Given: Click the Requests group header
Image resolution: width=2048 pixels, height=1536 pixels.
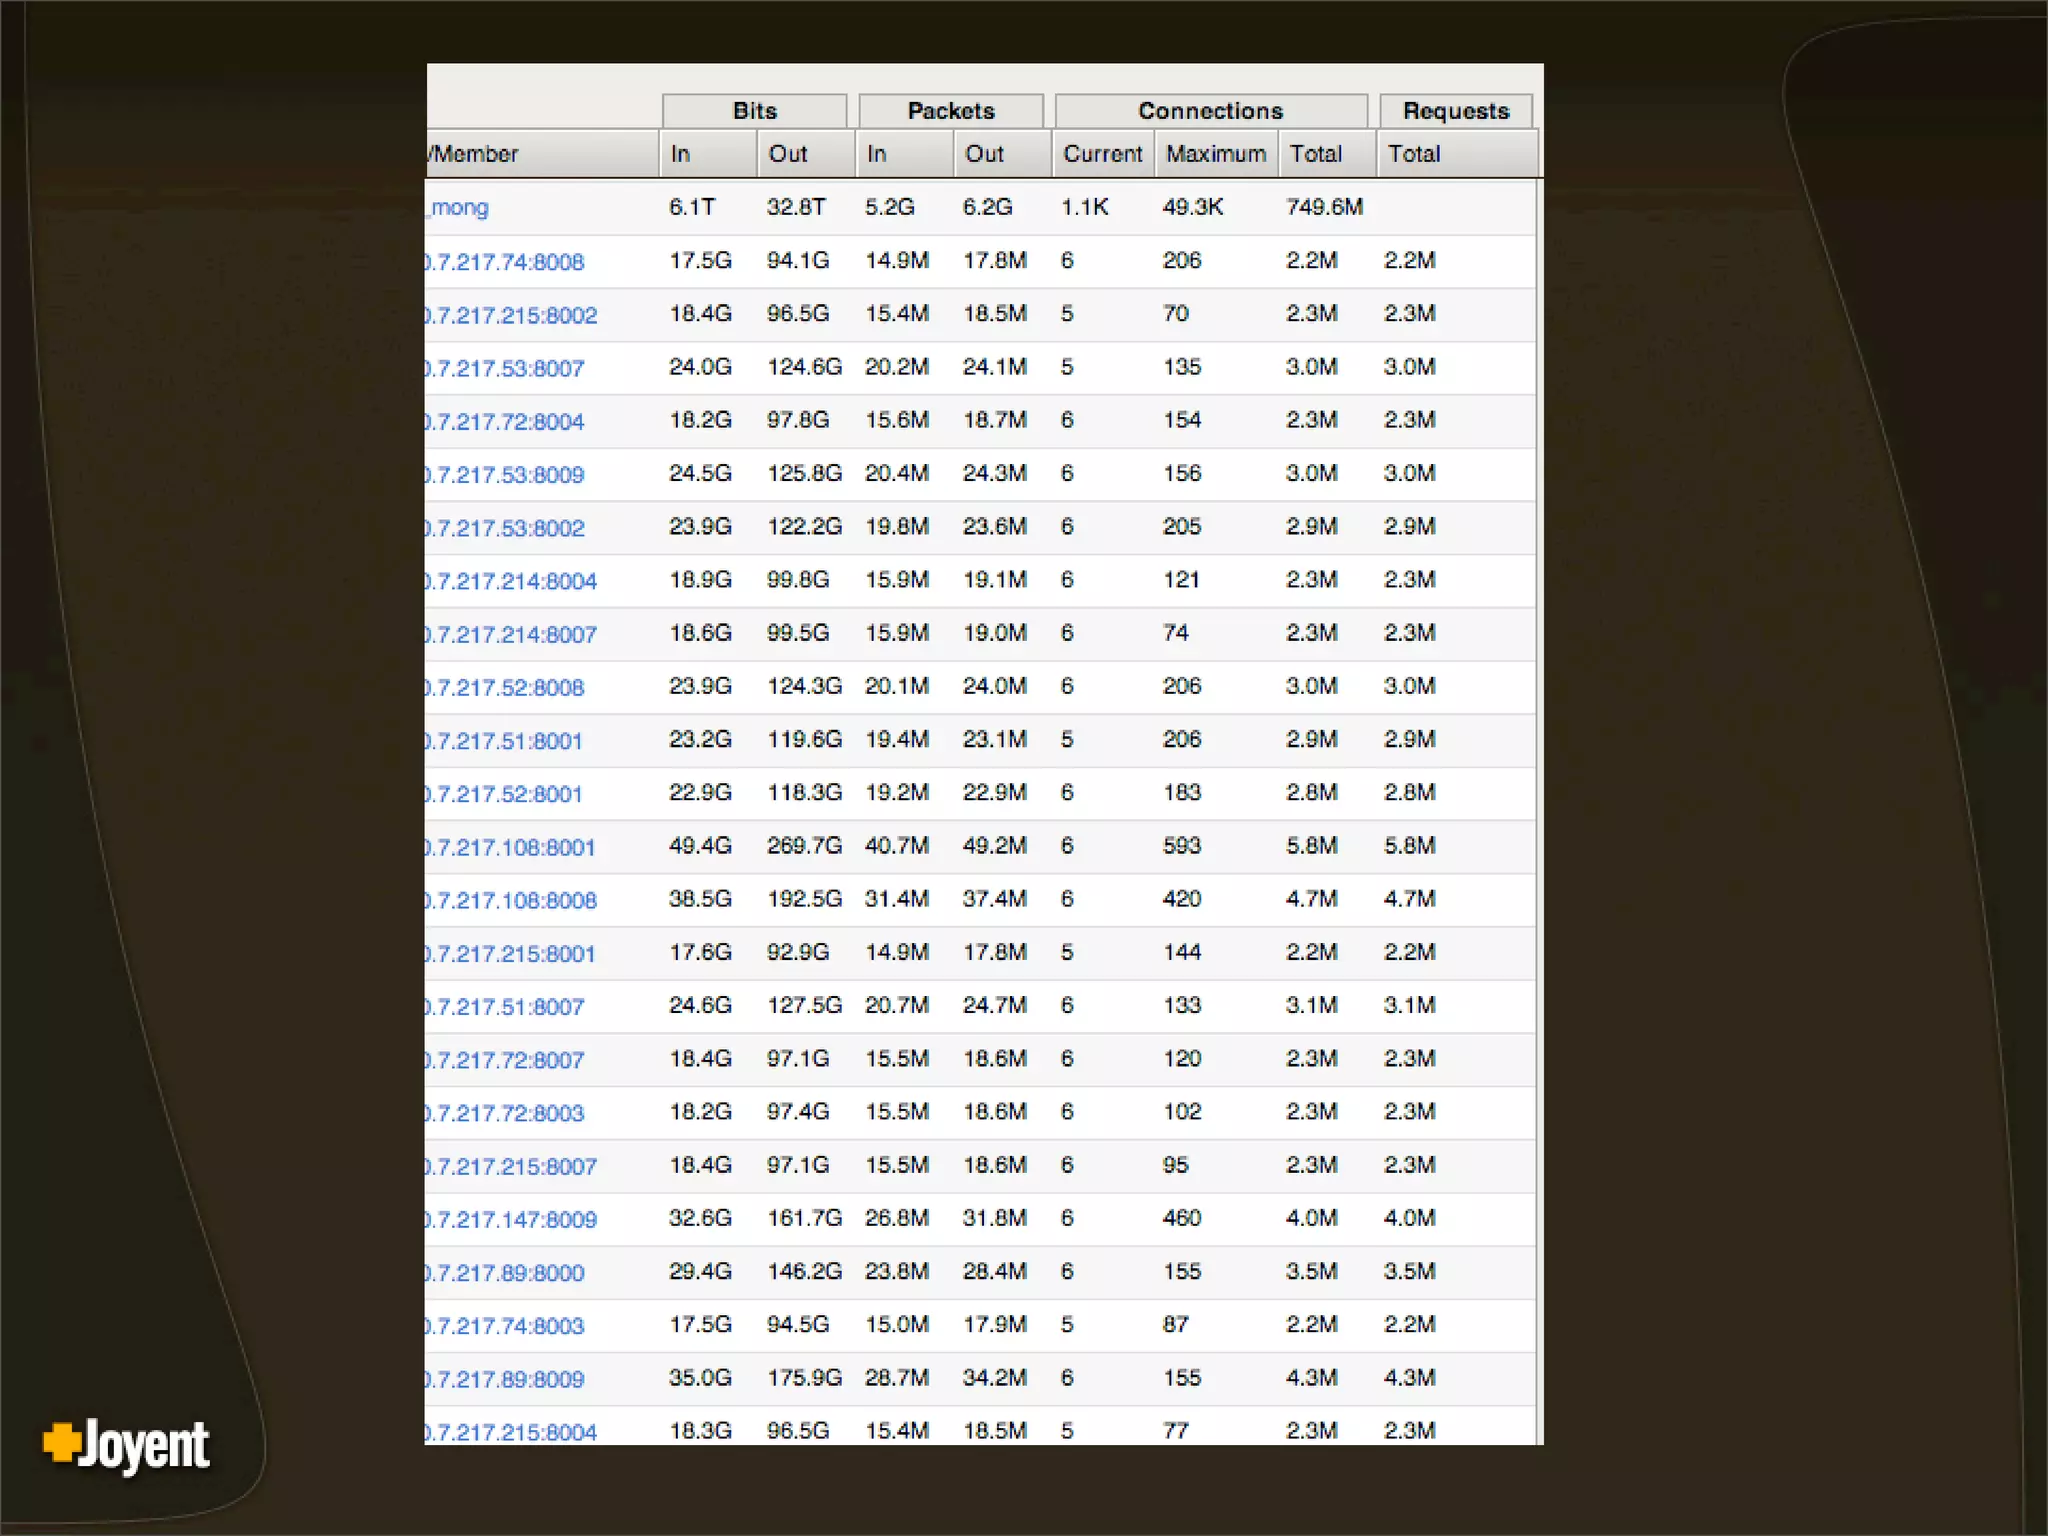Looking at the screenshot, I should pyautogui.click(x=1456, y=111).
